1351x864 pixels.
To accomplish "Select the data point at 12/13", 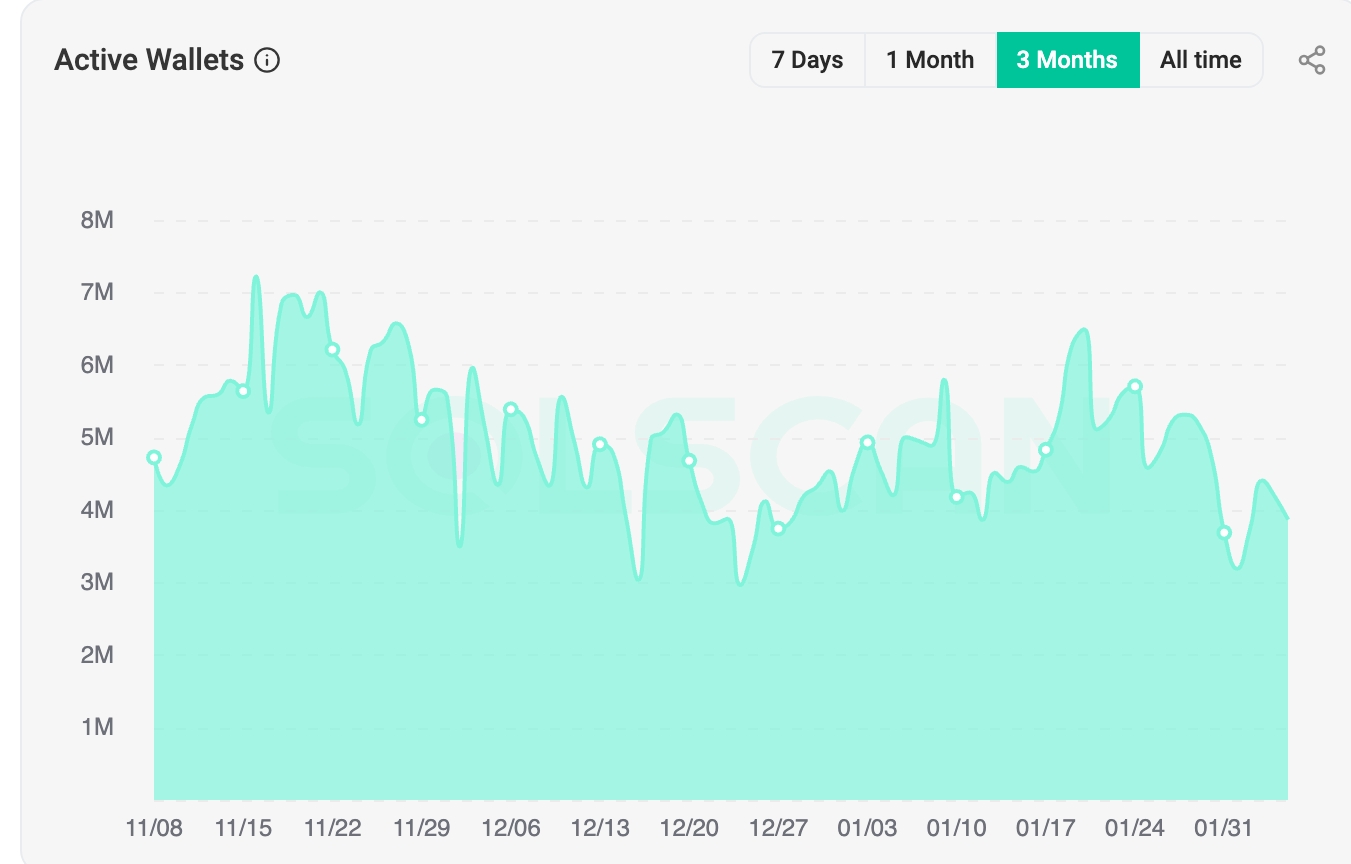I will [x=600, y=444].
